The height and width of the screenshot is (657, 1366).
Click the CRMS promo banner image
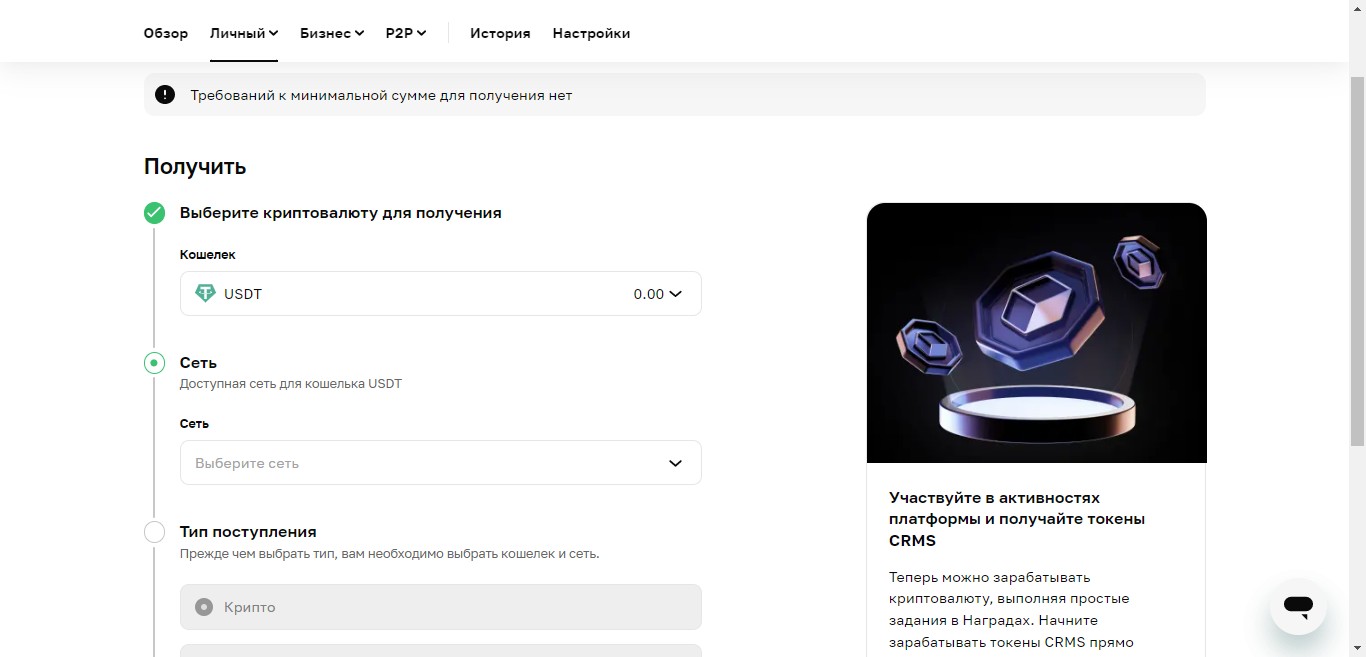click(1036, 333)
